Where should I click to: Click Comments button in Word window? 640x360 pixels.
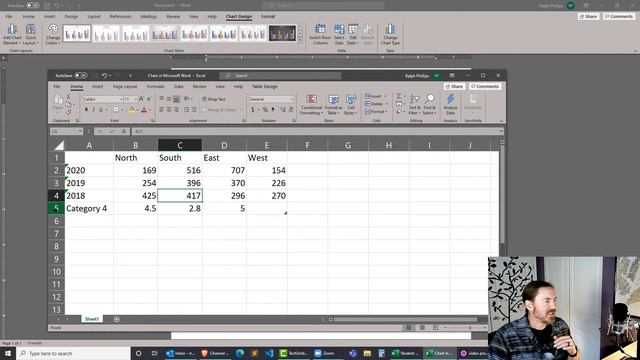pyautogui.click(x=619, y=16)
